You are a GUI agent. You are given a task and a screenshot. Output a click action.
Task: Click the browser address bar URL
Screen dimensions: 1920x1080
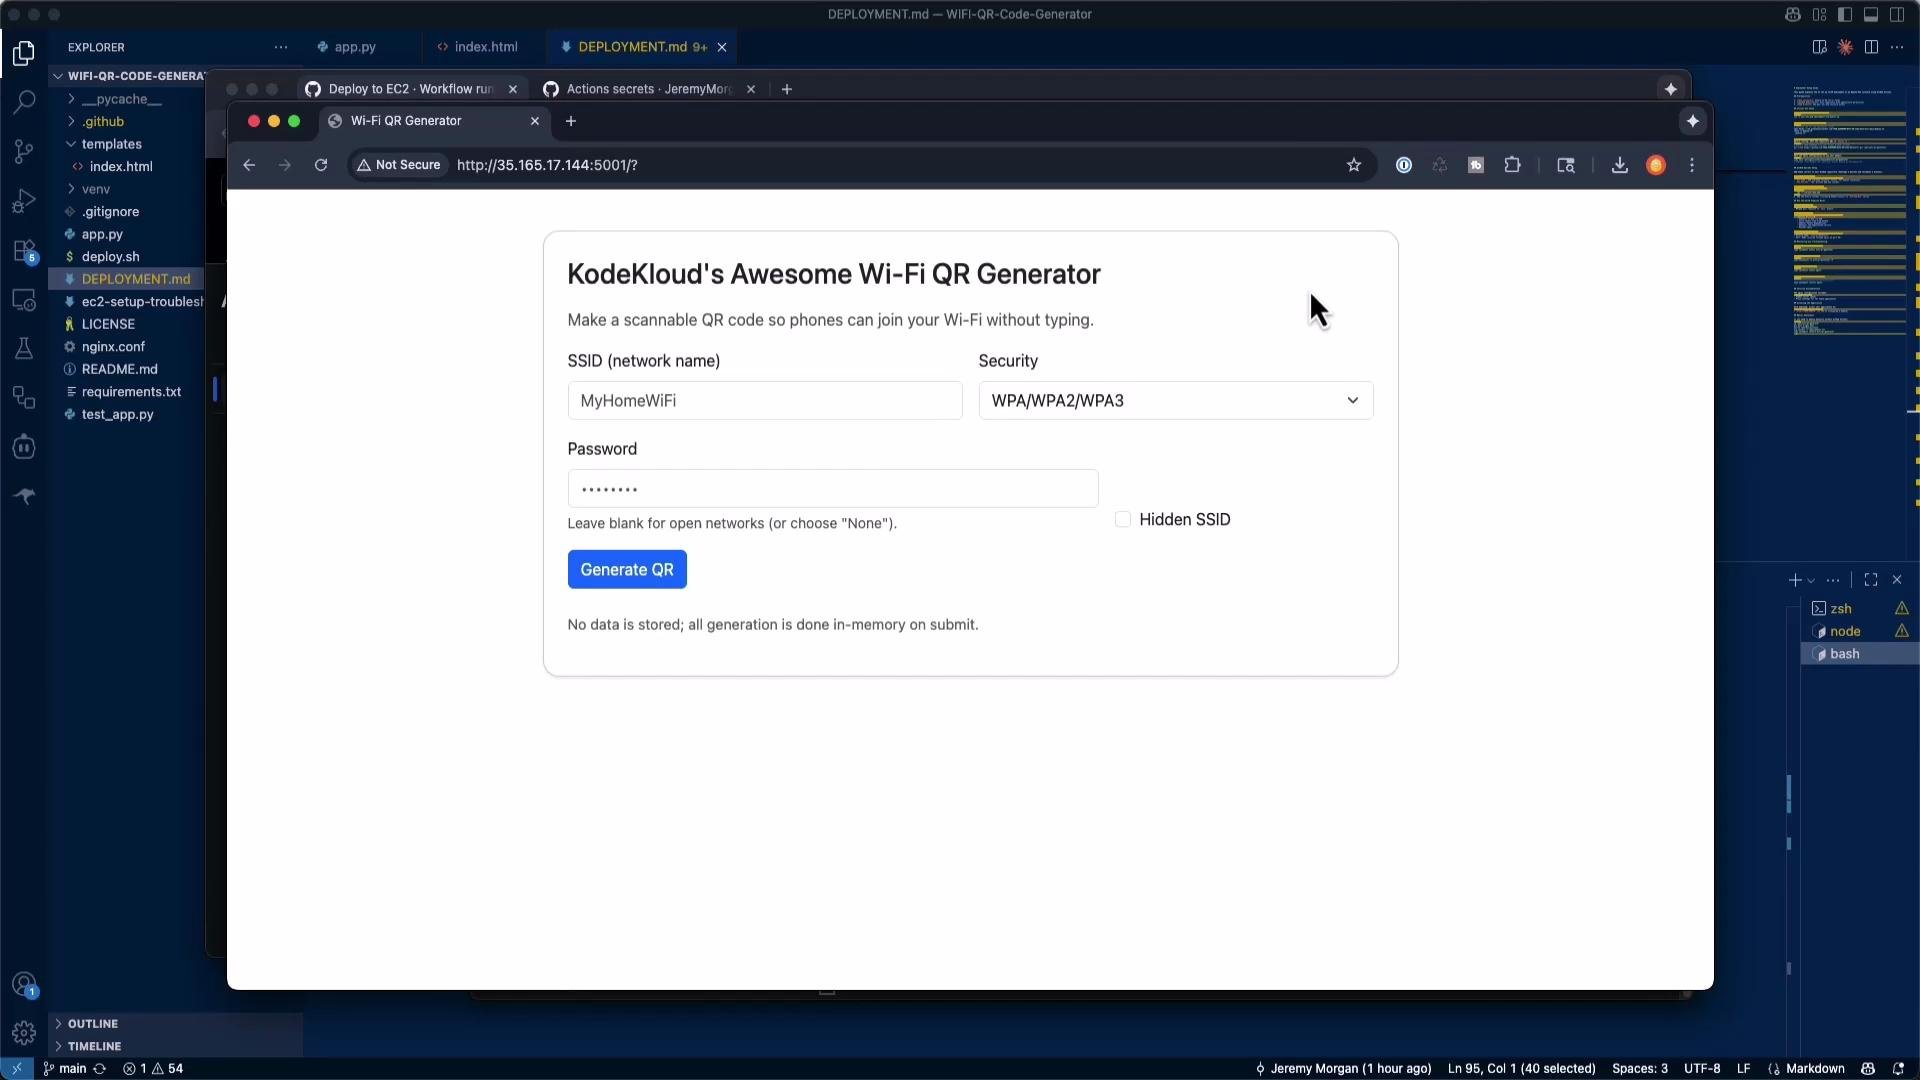point(547,165)
